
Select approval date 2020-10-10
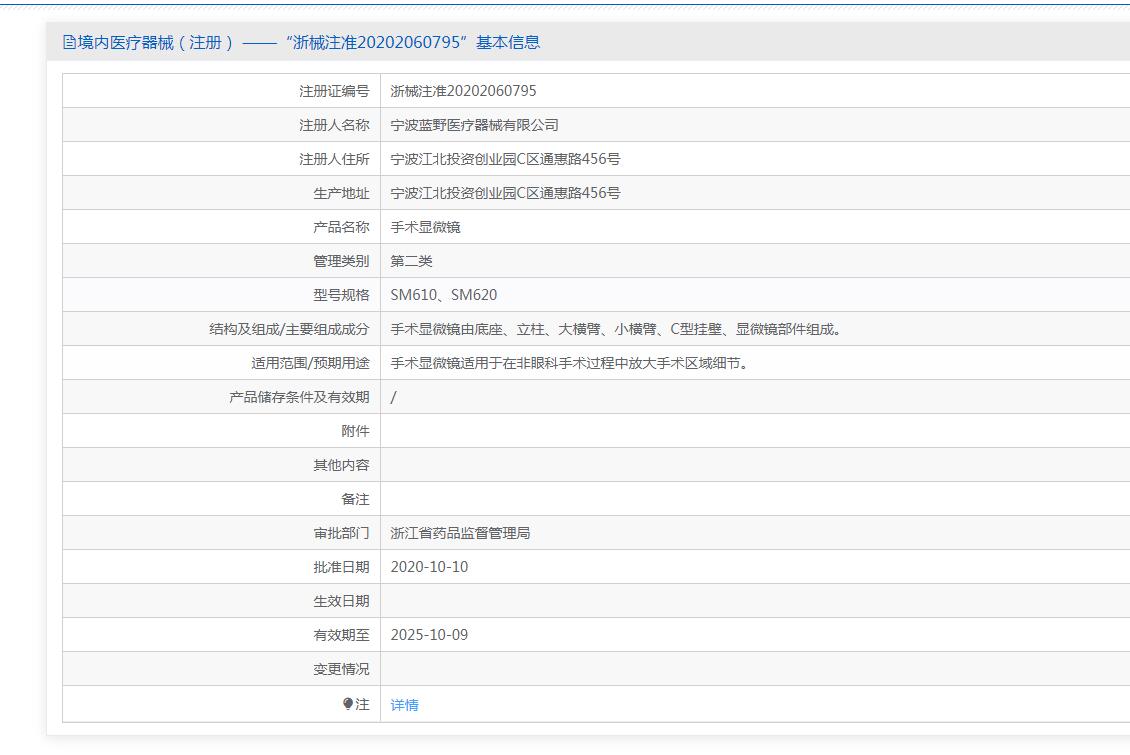tap(429, 567)
